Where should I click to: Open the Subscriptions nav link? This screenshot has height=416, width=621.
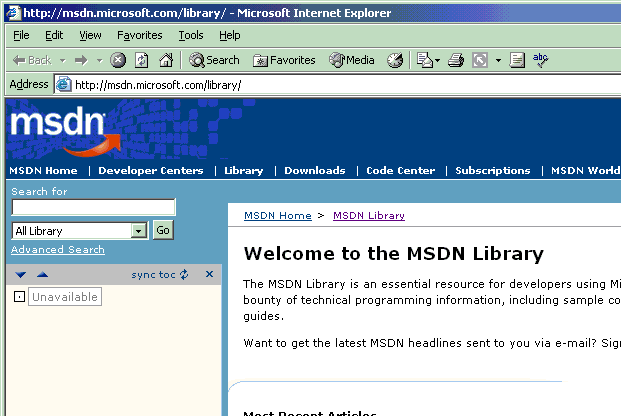493,170
